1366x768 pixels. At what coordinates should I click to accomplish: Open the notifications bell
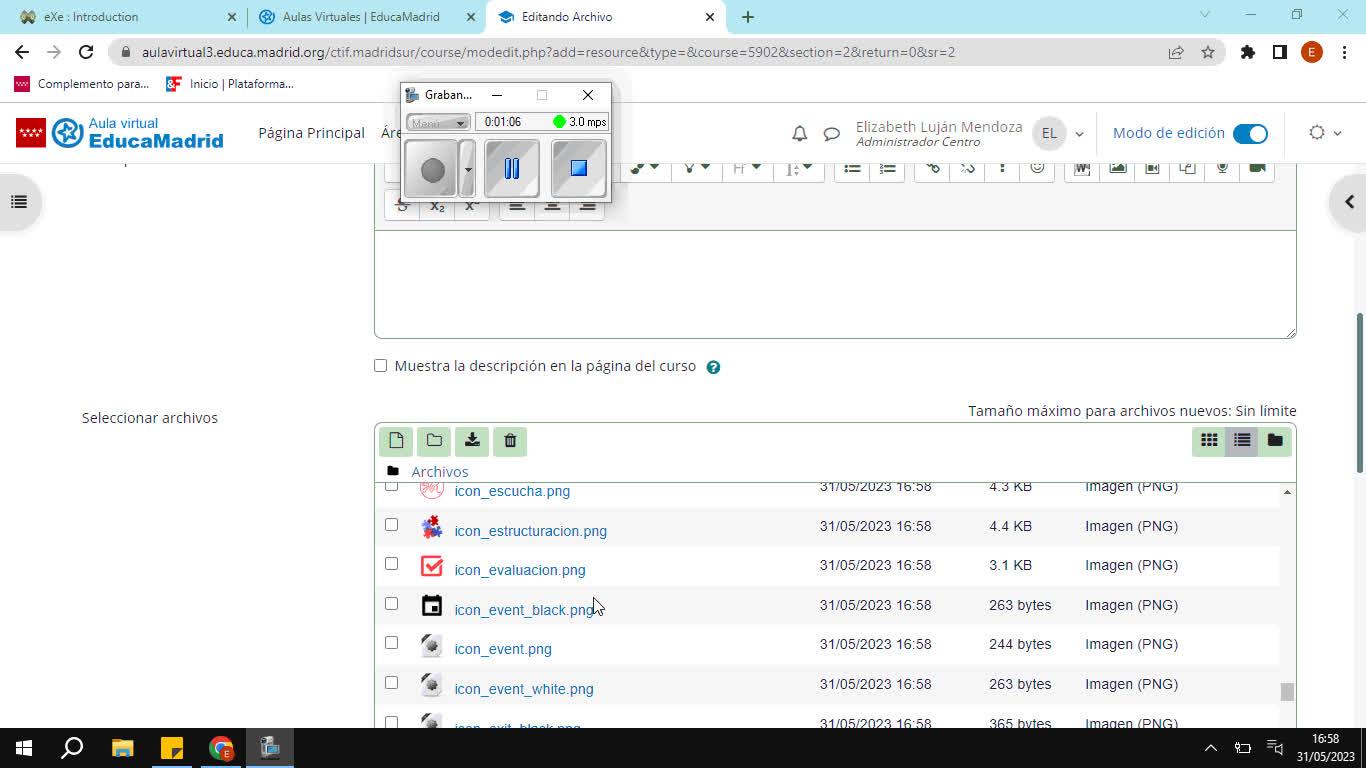tap(799, 133)
